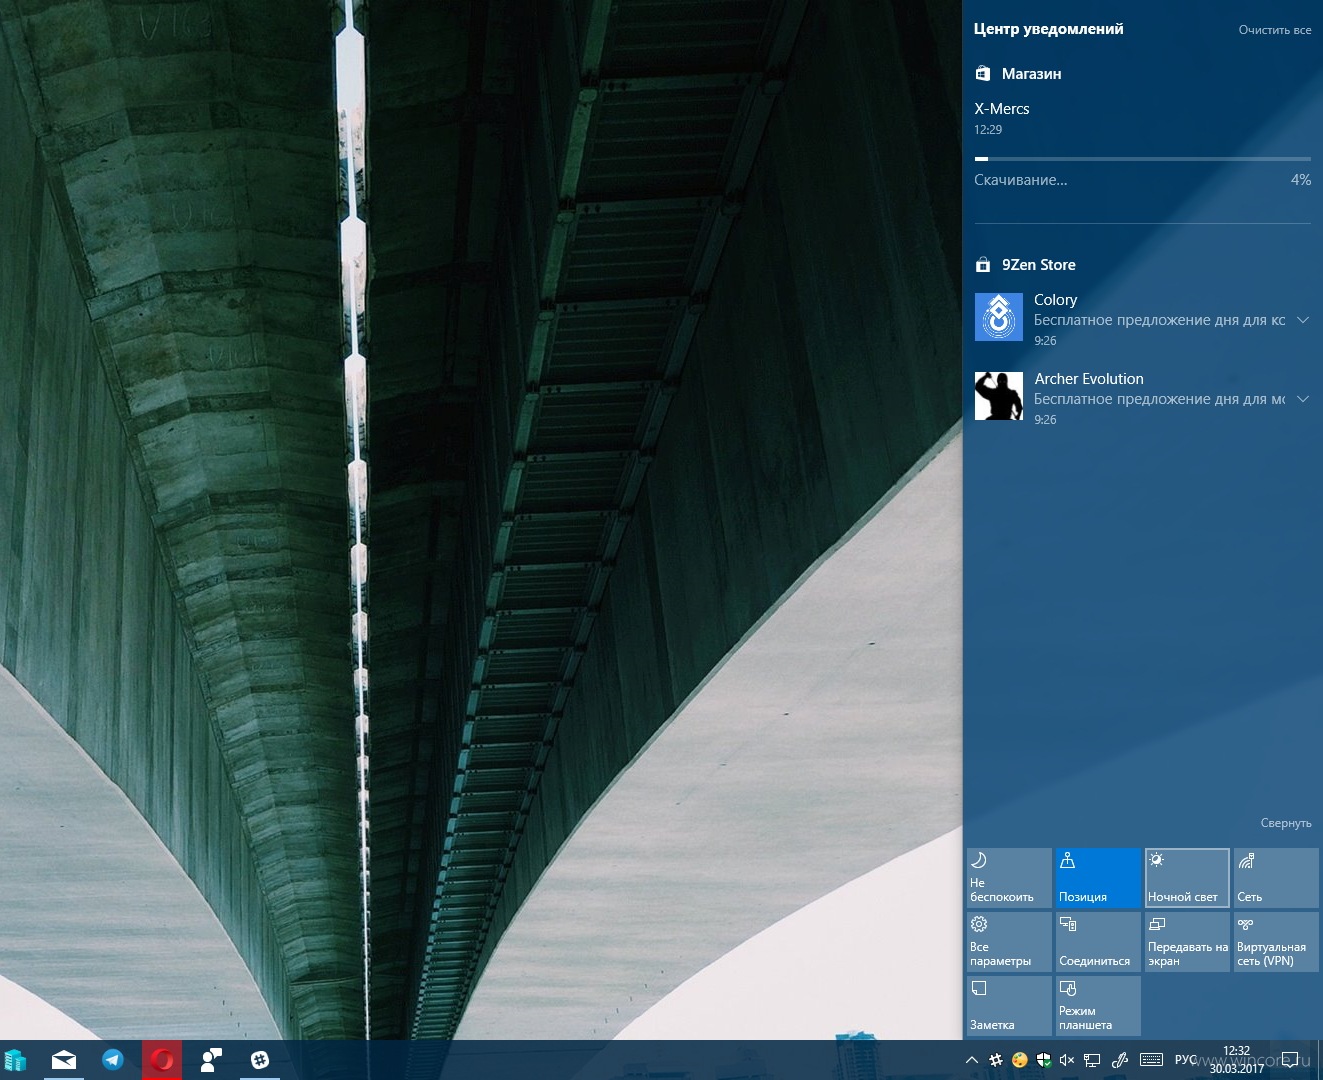Click the lock-bag icon next to 9Zen Store
The height and width of the screenshot is (1080, 1323).
click(983, 264)
